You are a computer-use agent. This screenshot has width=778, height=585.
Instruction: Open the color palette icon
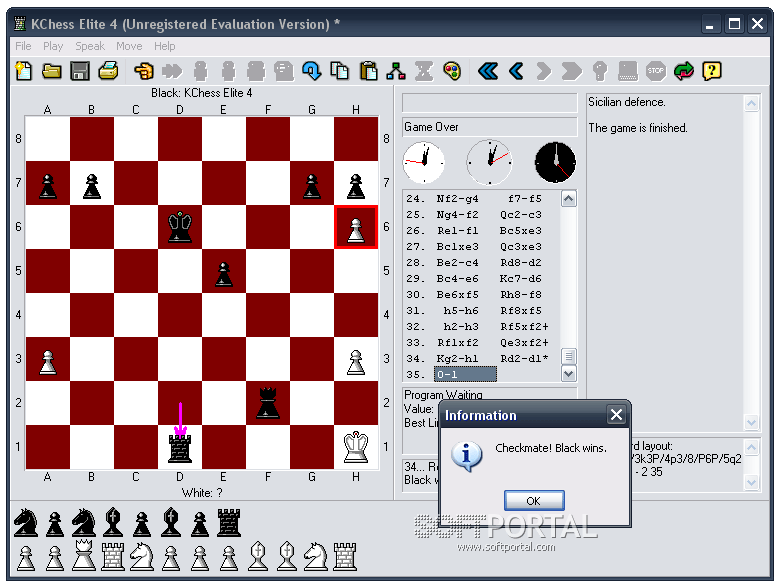click(452, 71)
